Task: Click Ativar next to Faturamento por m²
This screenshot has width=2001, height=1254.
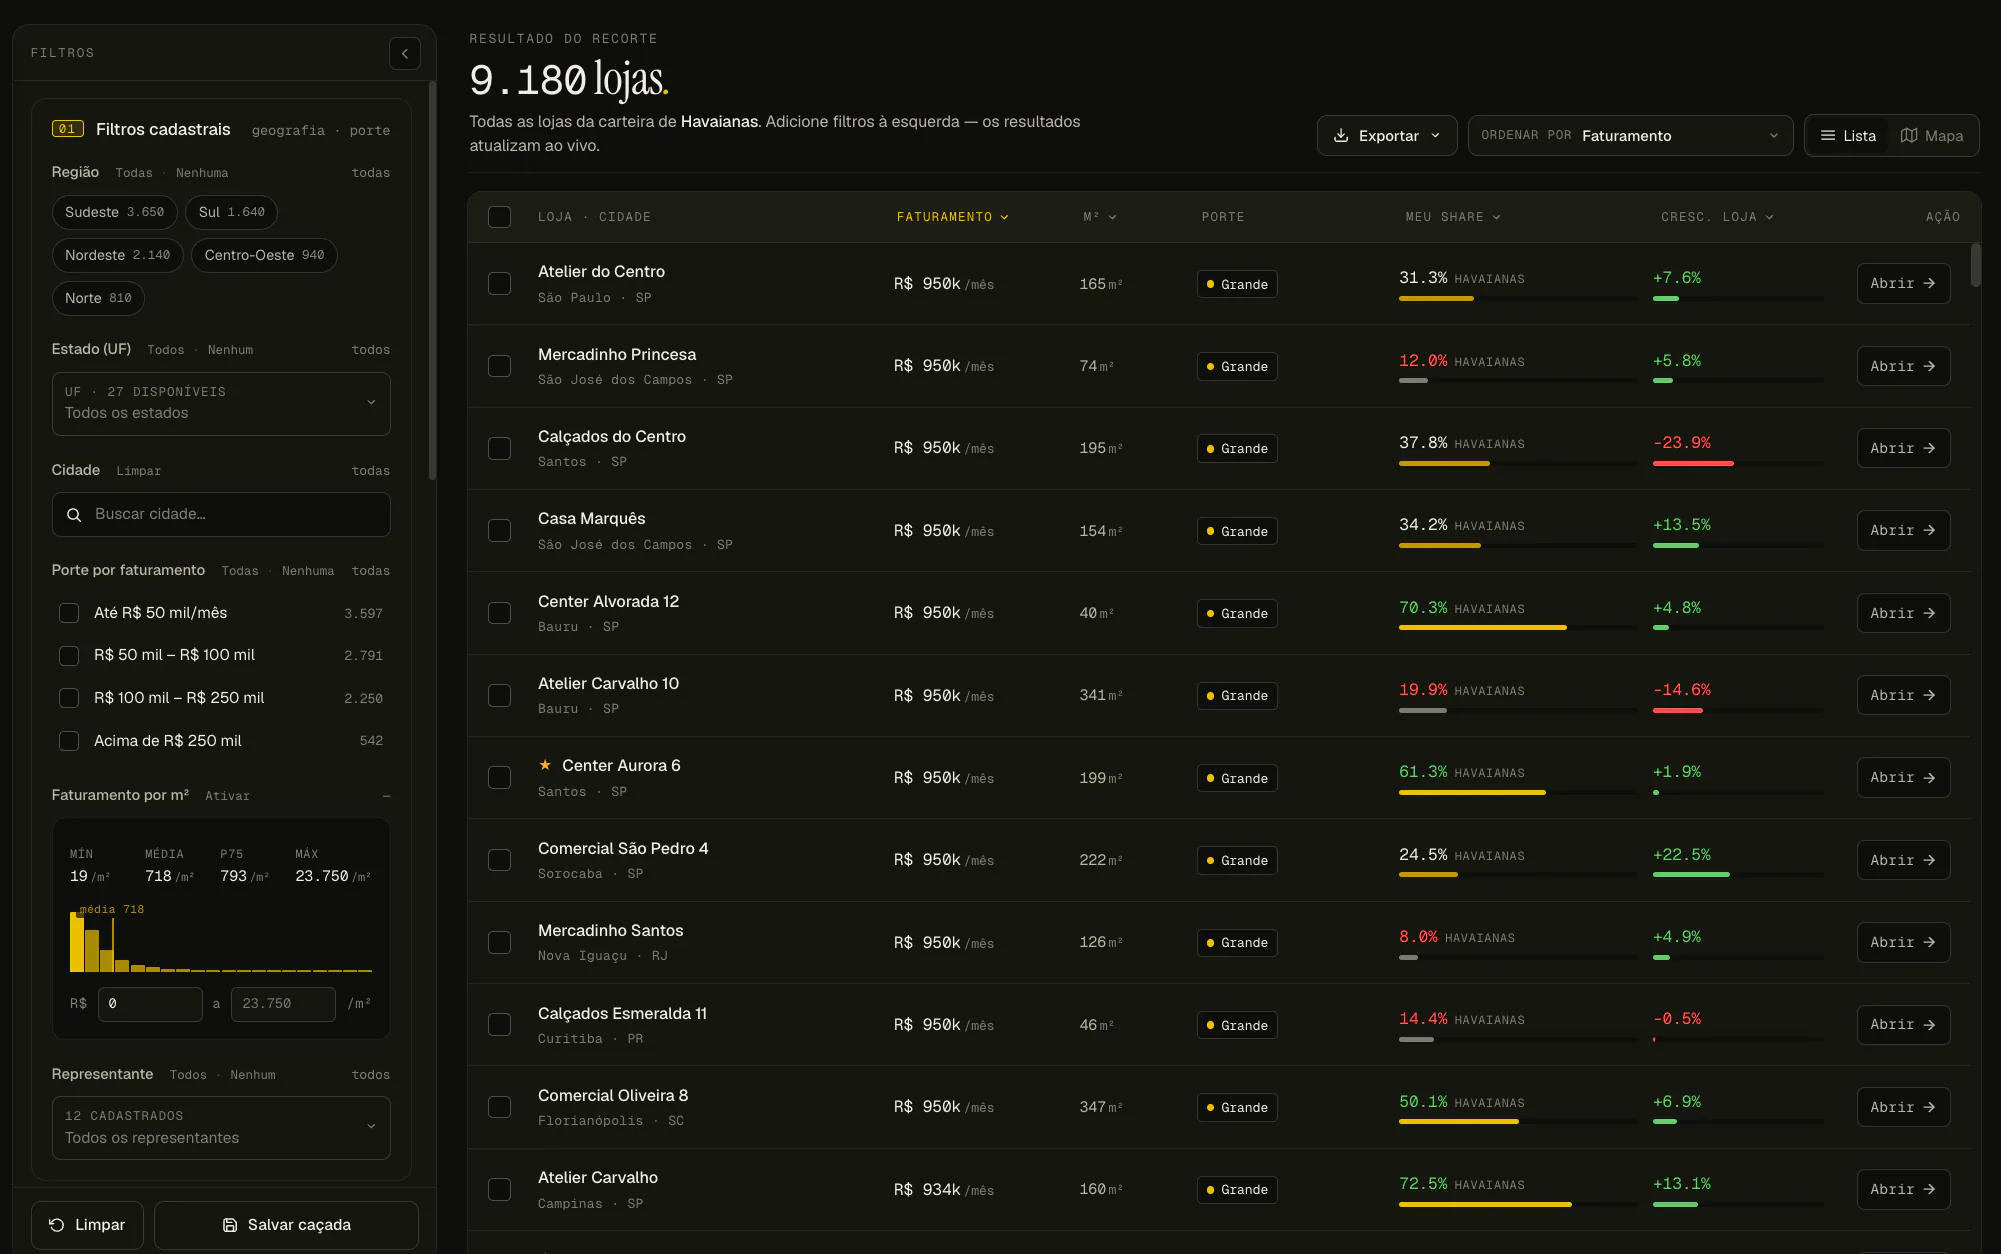Action: click(x=227, y=796)
